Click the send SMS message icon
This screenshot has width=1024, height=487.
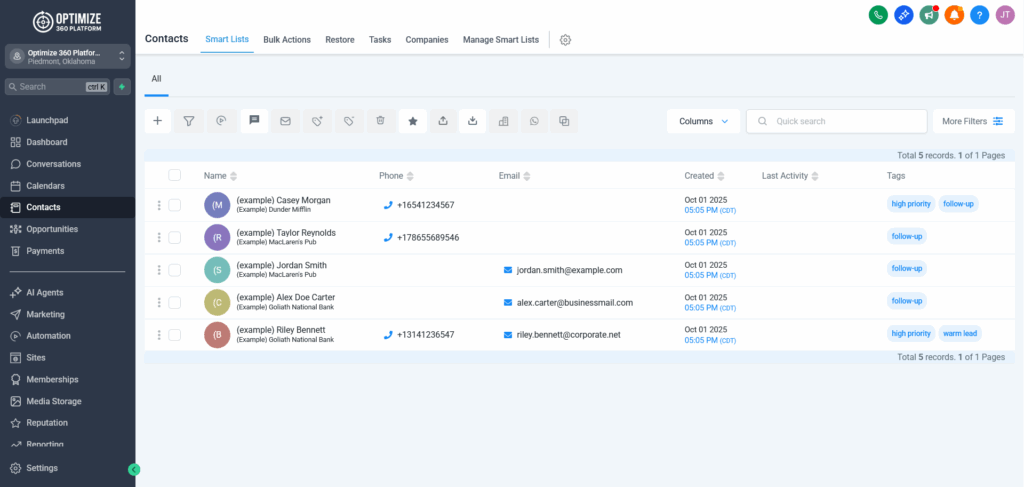[255, 121]
